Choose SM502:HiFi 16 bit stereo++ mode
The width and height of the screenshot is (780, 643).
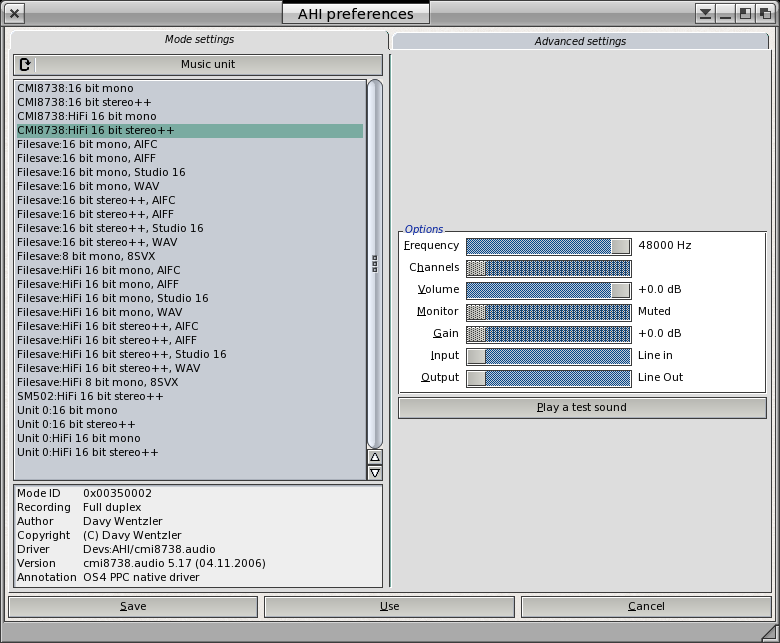click(x=90, y=397)
